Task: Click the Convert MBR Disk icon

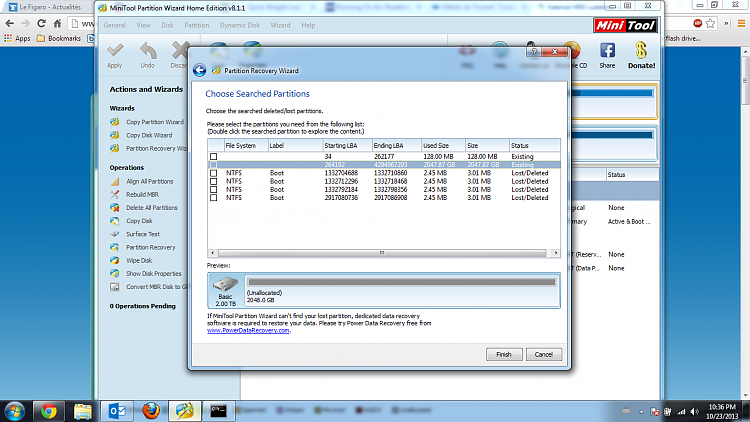Action: click(x=115, y=287)
